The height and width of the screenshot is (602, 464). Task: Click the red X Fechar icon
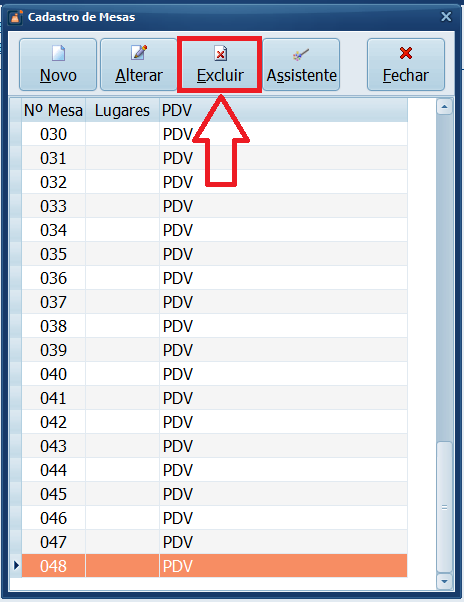point(406,53)
